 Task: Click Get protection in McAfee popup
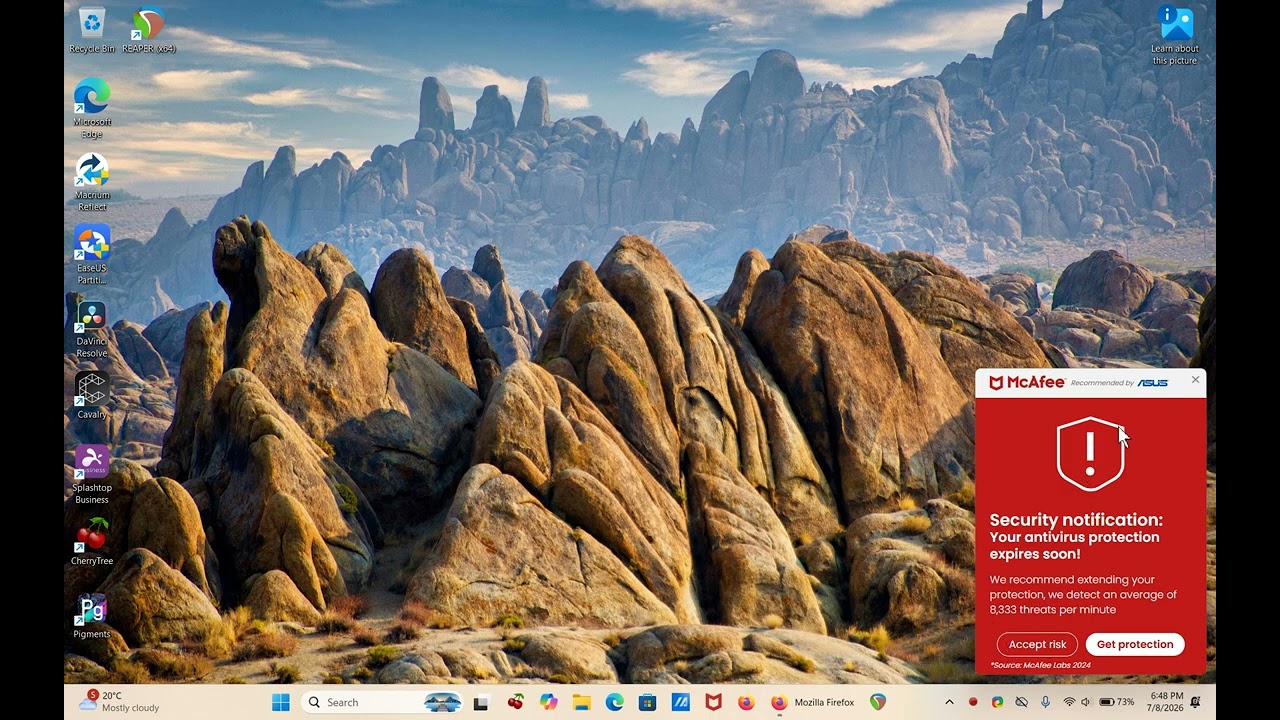tap(1135, 644)
